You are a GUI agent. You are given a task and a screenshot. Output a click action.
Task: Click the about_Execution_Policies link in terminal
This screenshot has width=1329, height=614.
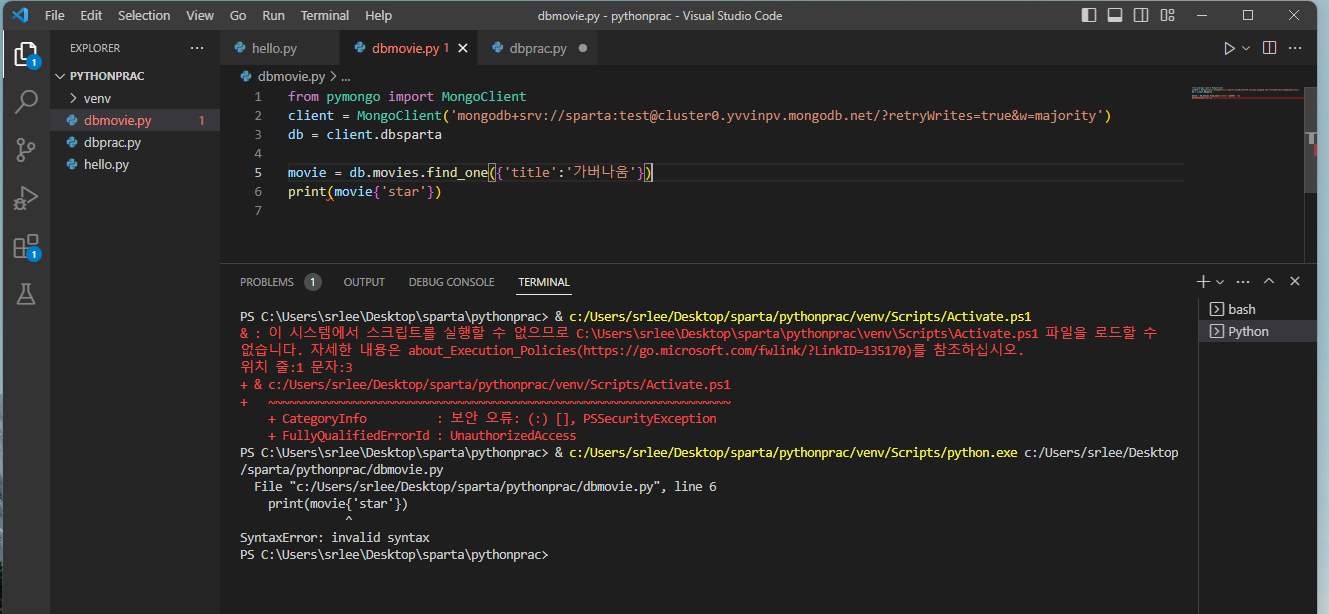pyautogui.click(x=666, y=351)
